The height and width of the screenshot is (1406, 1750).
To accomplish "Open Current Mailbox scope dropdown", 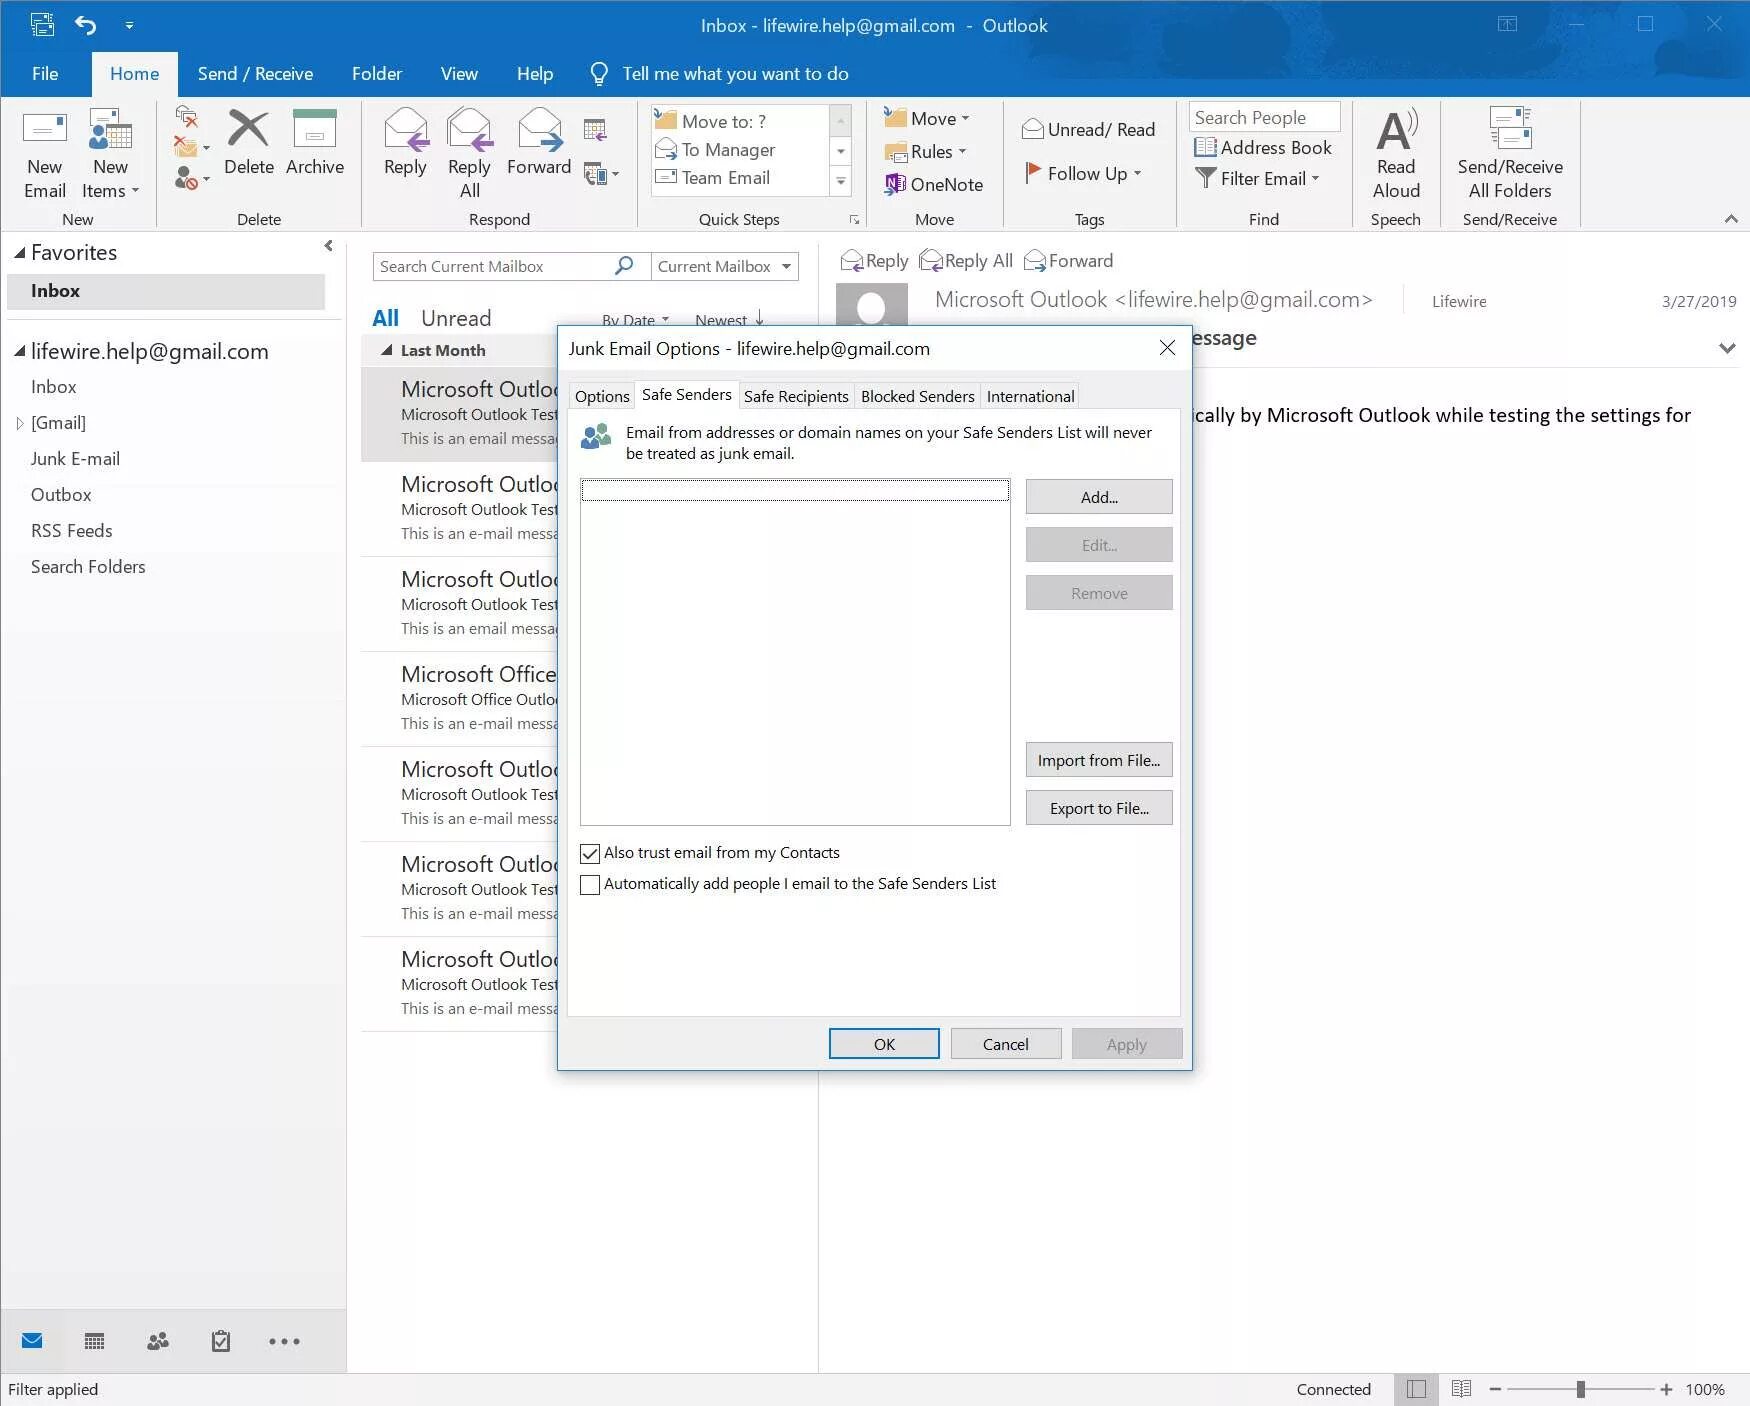I will pyautogui.click(x=724, y=266).
